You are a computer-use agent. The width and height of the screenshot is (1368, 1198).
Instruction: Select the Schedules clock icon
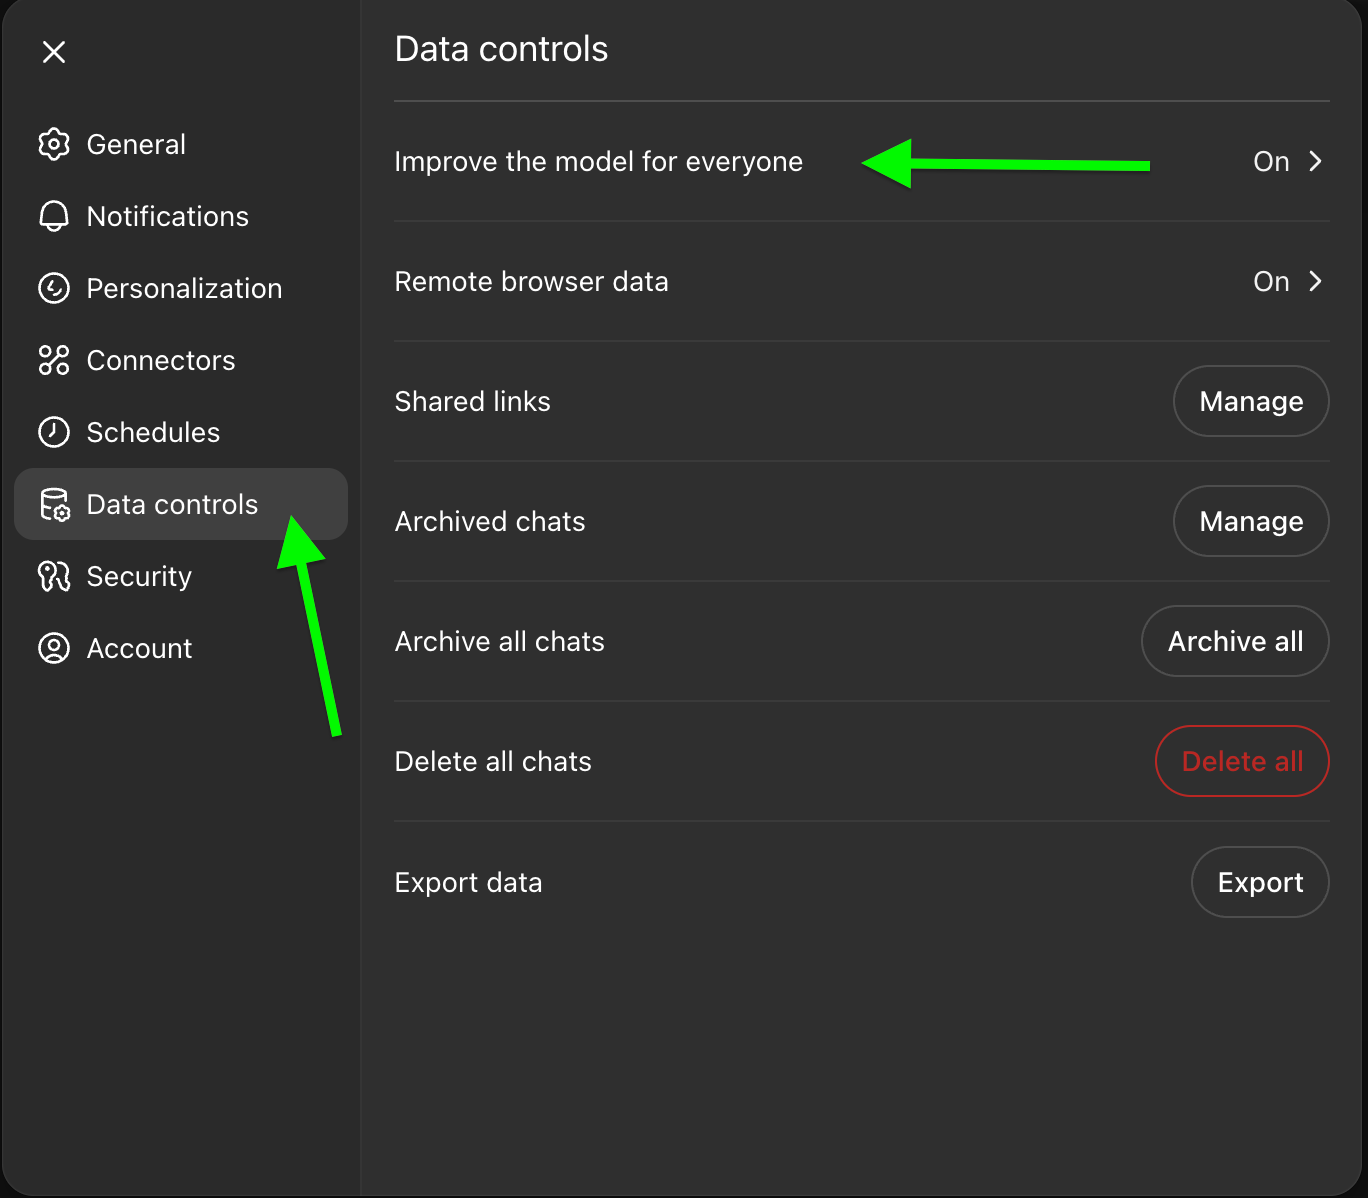(54, 432)
